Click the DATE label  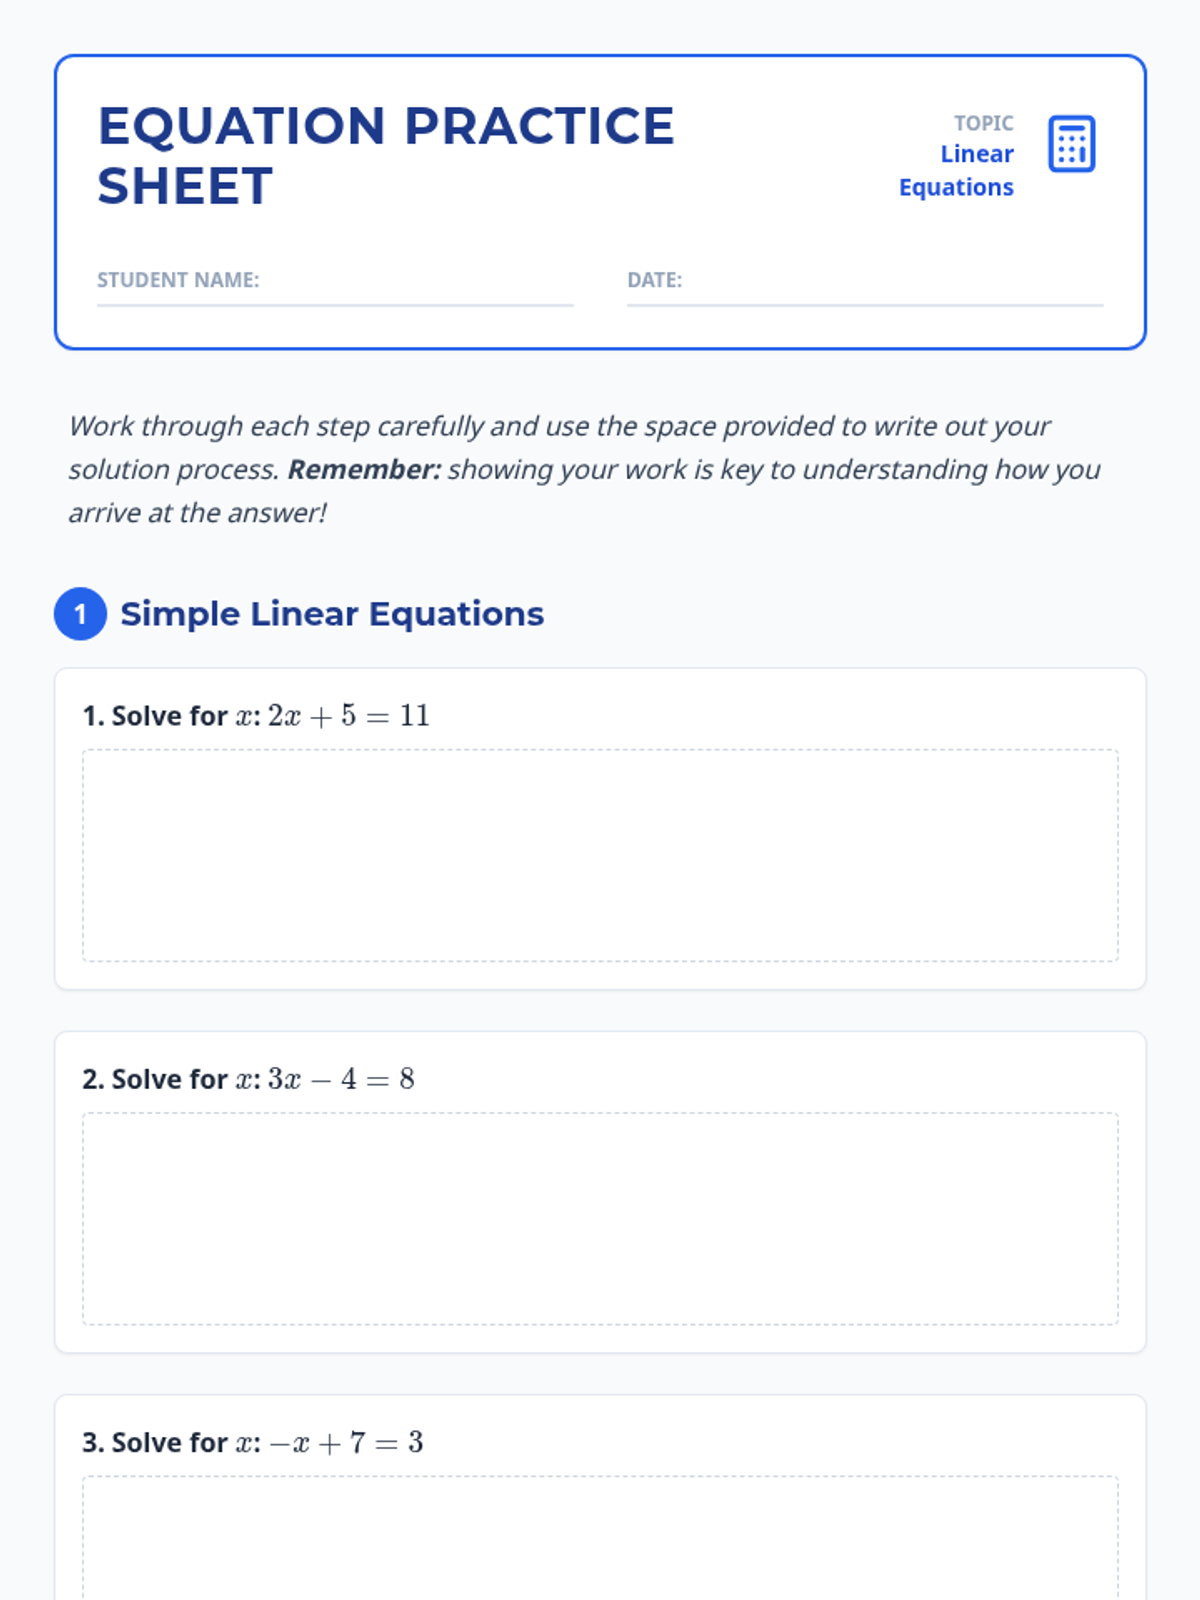coord(654,280)
